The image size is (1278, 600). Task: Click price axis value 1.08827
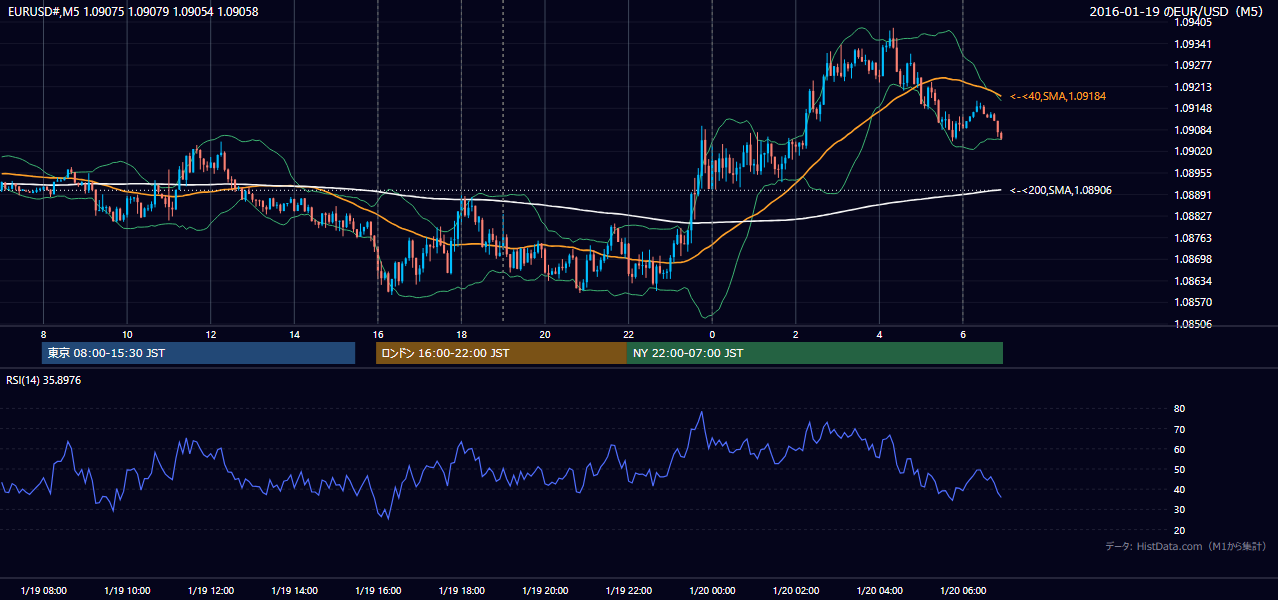pyautogui.click(x=1195, y=216)
